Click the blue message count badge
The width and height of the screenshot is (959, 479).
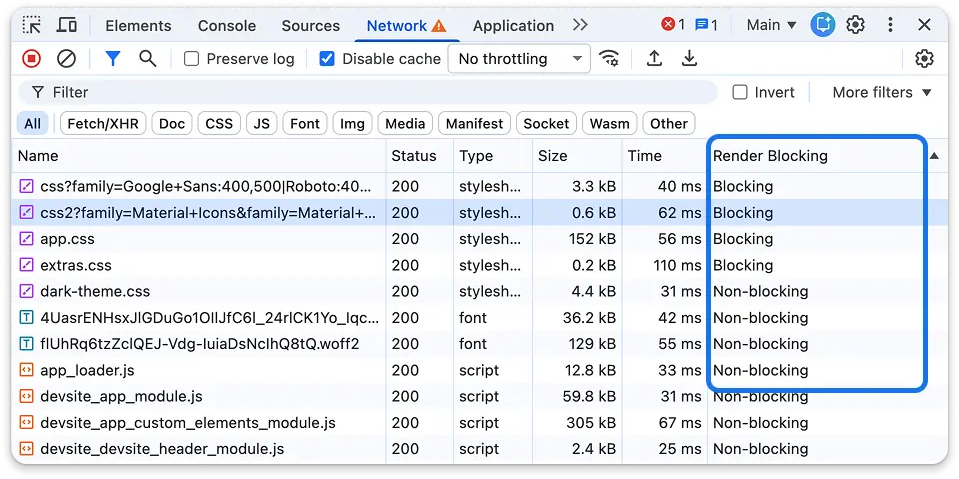tap(706, 25)
